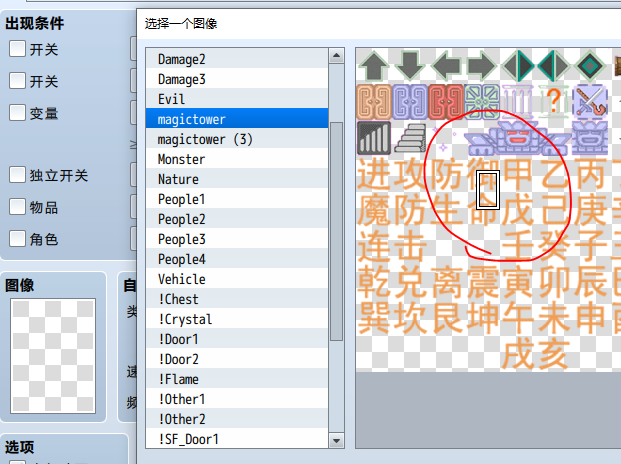
Task: Choose !Door2 in the image list
Action: (x=237, y=359)
